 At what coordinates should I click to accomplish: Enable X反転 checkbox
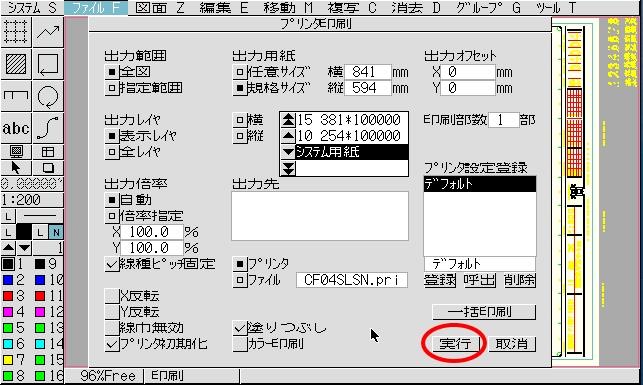click(x=112, y=296)
